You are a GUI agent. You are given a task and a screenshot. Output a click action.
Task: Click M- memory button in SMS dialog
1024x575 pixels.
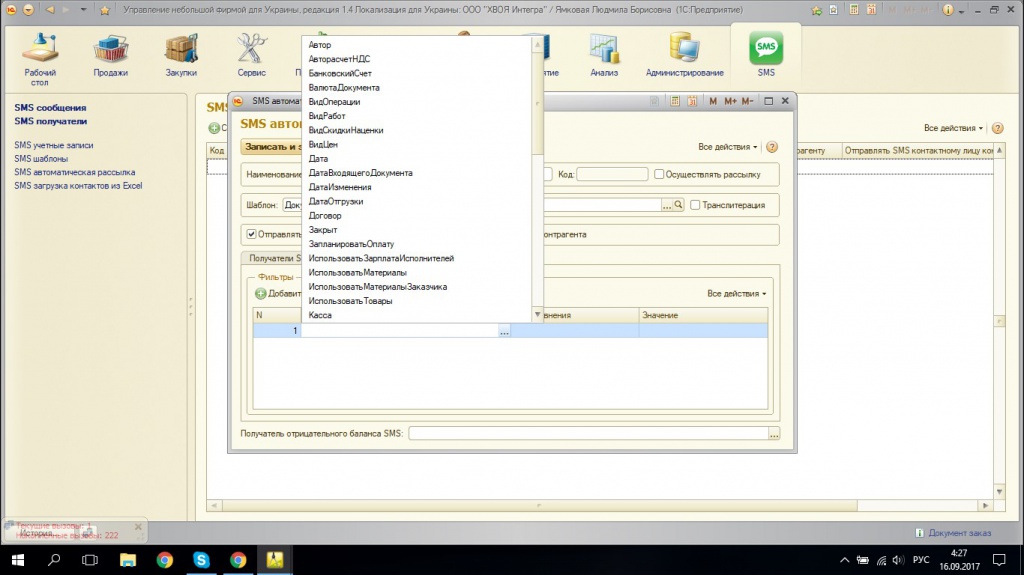[x=747, y=101]
